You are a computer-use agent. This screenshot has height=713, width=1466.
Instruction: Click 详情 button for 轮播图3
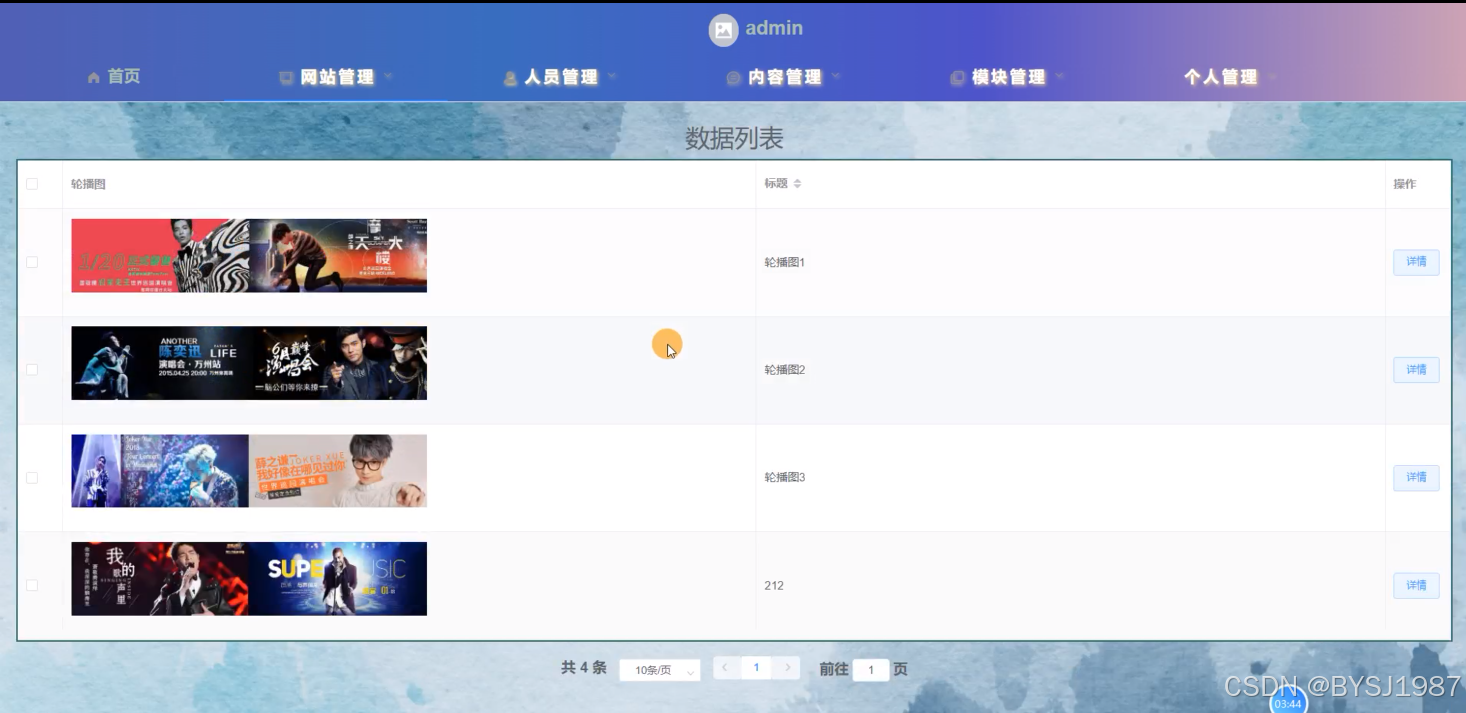[1416, 478]
